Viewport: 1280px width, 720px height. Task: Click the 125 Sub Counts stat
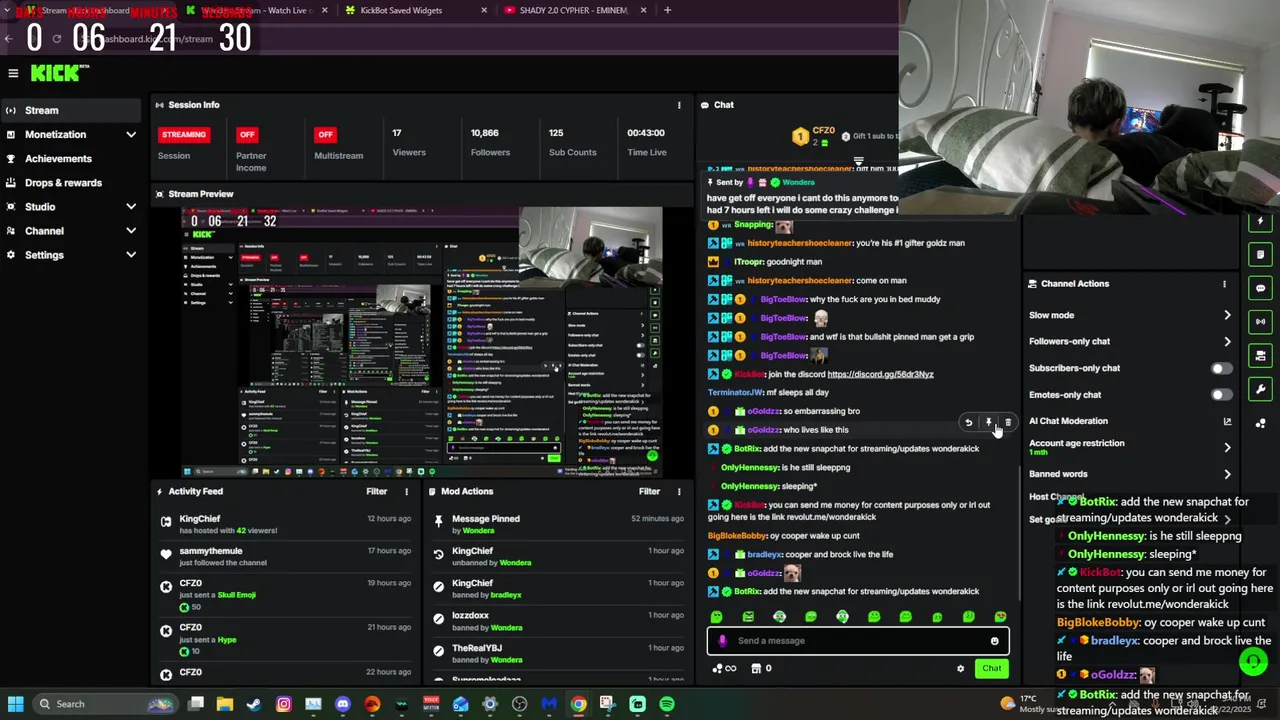[x=572, y=143]
